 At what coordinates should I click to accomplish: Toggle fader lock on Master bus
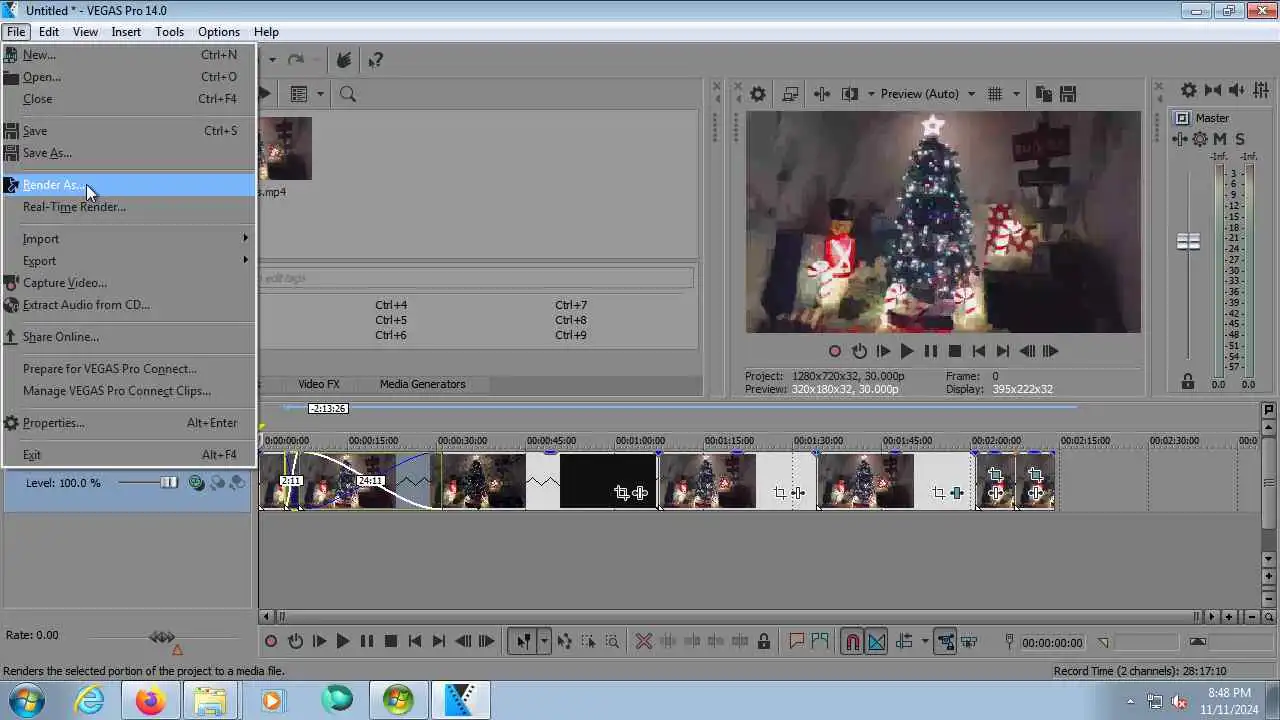click(1188, 382)
